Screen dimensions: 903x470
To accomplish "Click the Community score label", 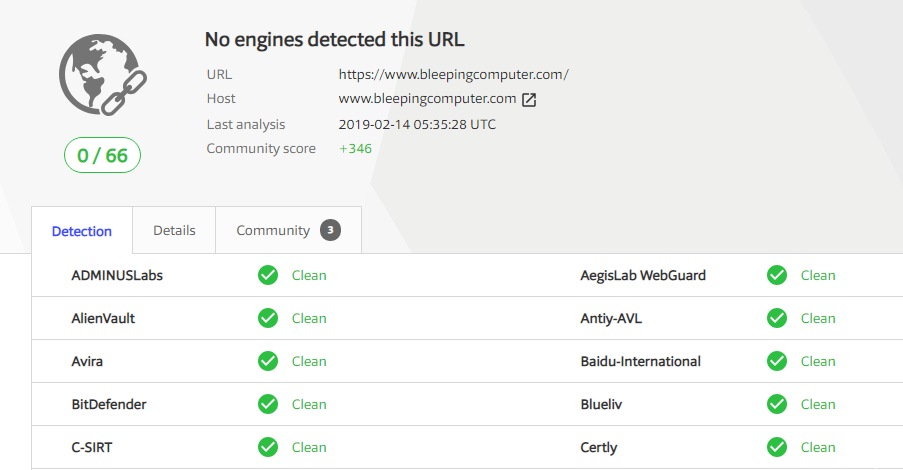I will (x=261, y=149).
